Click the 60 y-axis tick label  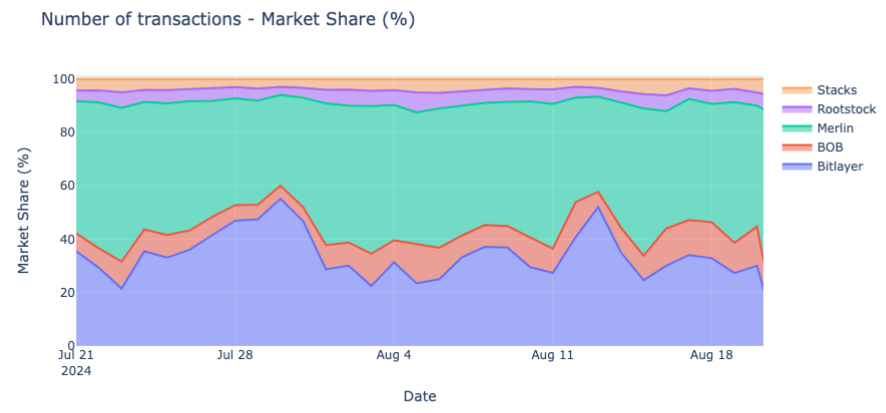(x=66, y=186)
